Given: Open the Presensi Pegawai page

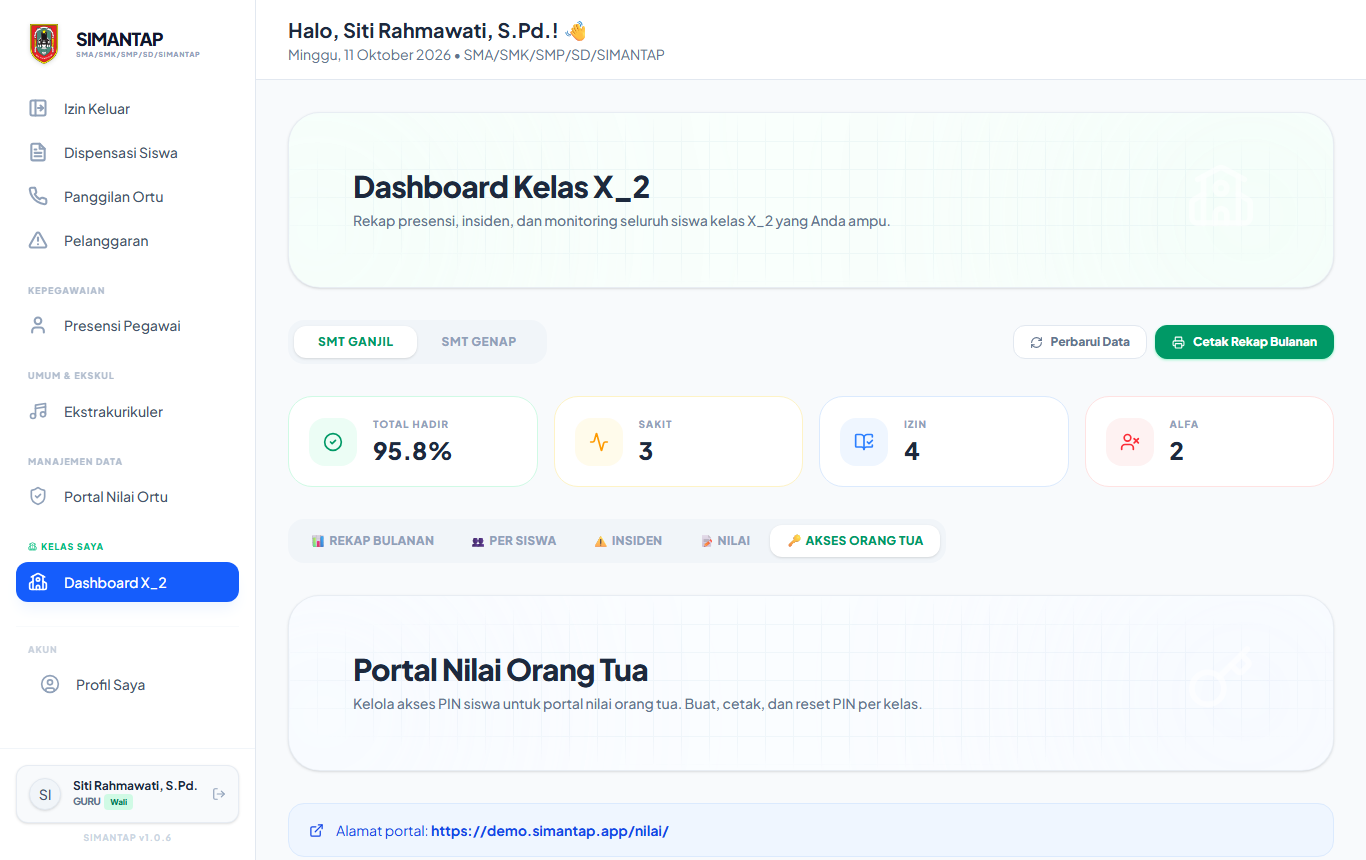Looking at the screenshot, I should click(x=127, y=326).
